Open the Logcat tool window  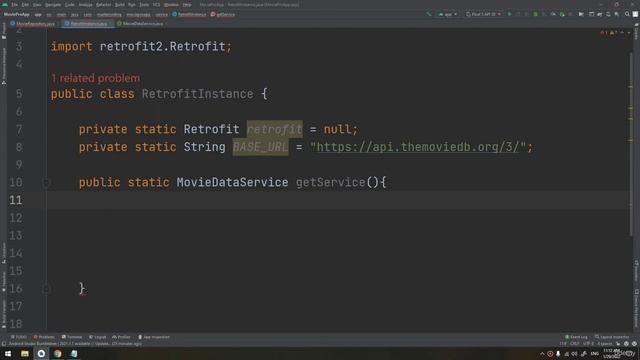pyautogui.click(x=98, y=337)
